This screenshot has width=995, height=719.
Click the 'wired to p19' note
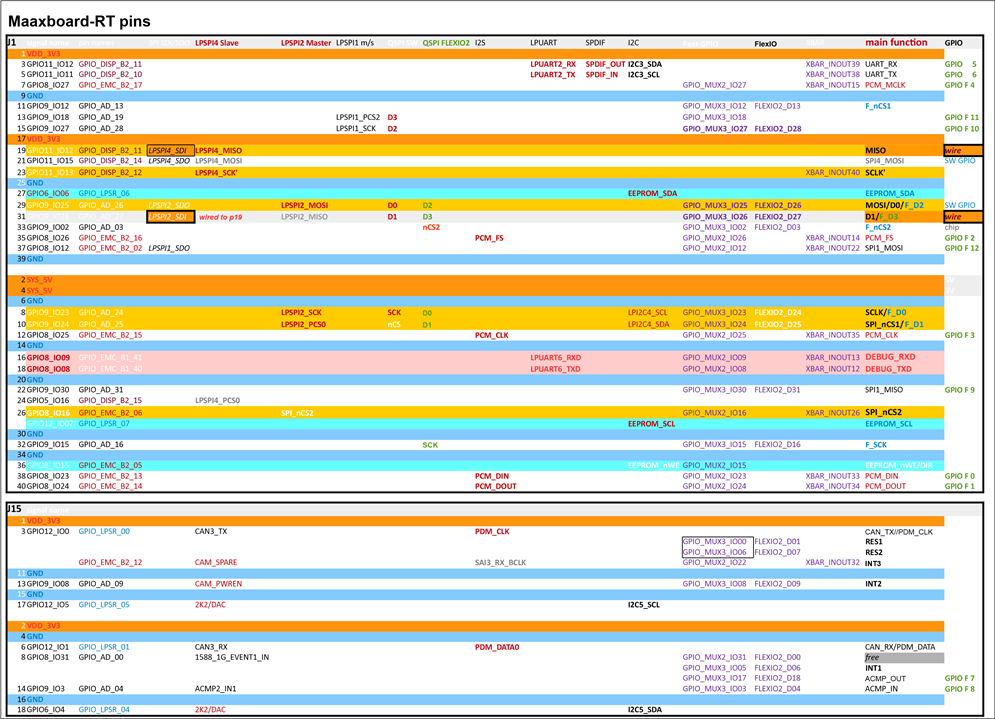pyautogui.click(x=220, y=217)
